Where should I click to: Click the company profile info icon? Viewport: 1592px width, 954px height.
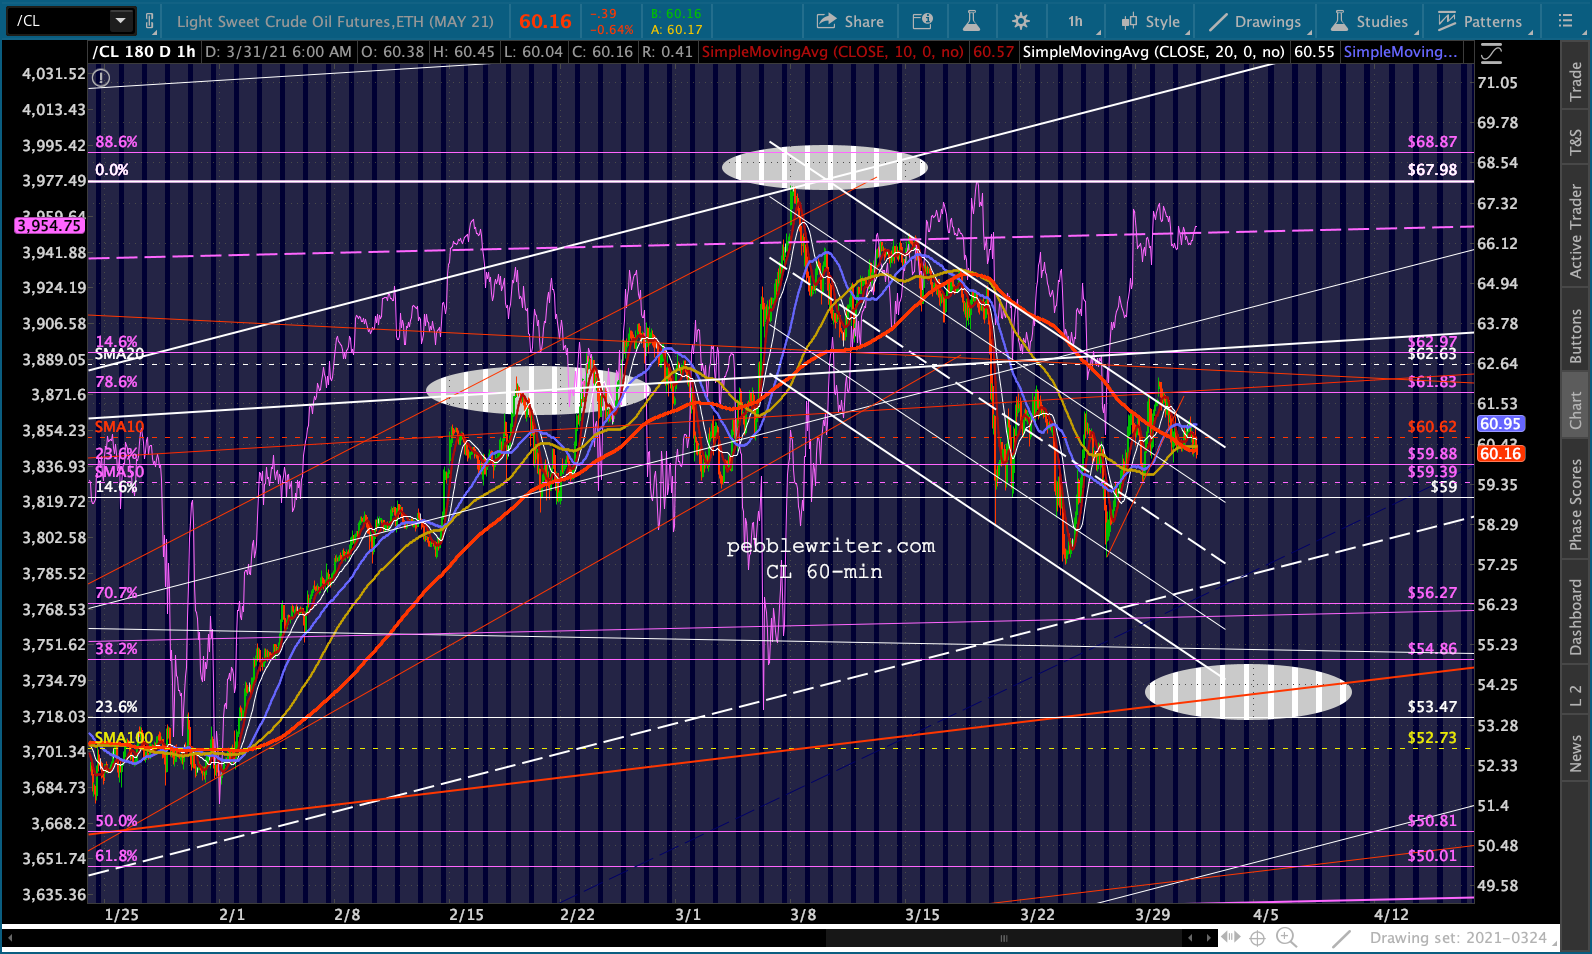923,21
